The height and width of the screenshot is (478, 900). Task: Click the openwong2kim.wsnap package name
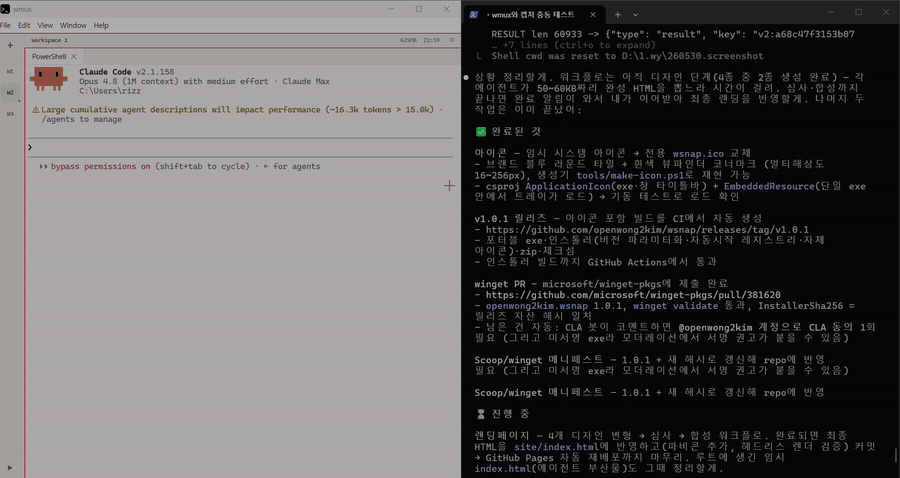coord(537,306)
